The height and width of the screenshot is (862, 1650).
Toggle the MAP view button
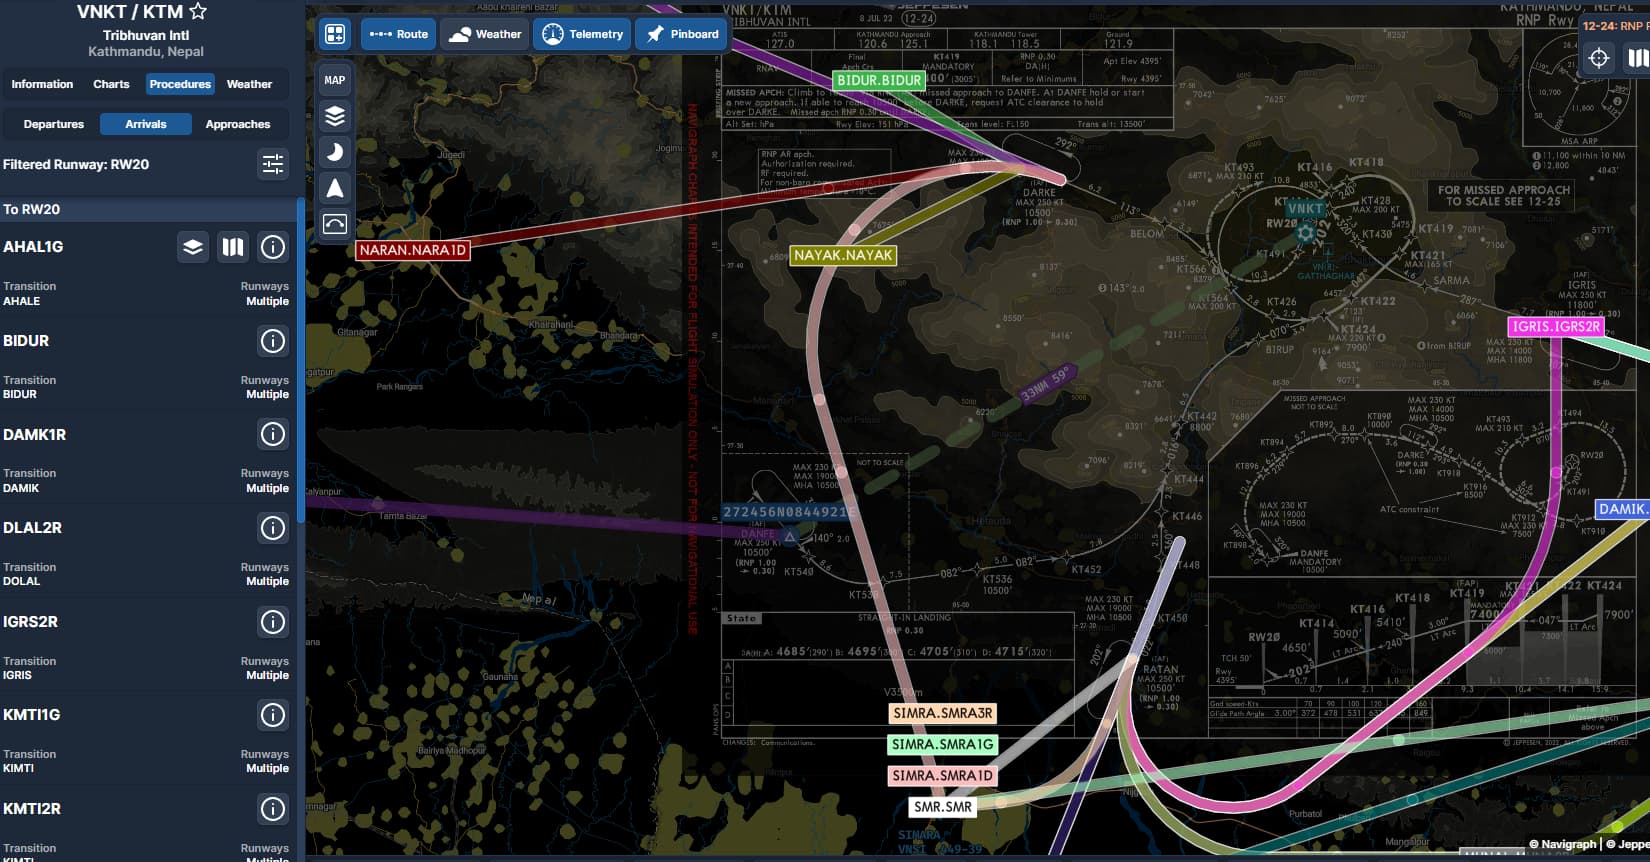[335, 80]
